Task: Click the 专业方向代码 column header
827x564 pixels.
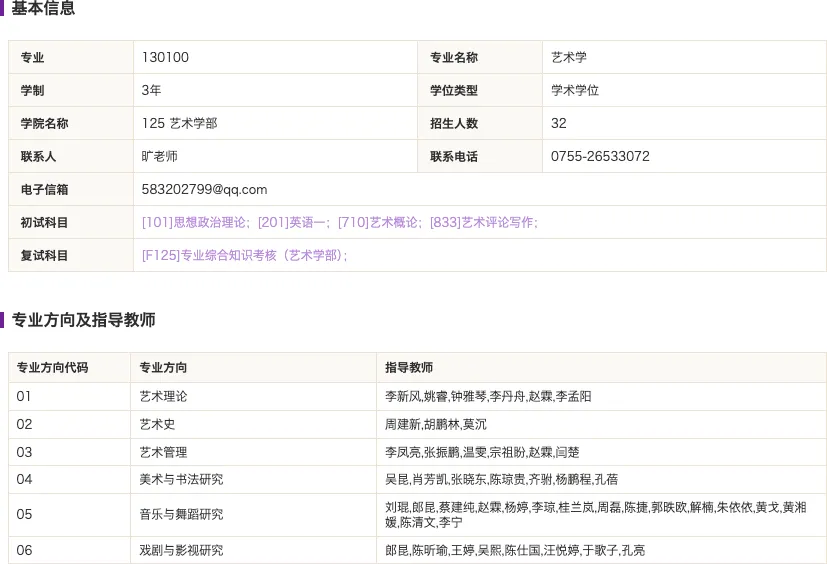Action: (x=52, y=368)
